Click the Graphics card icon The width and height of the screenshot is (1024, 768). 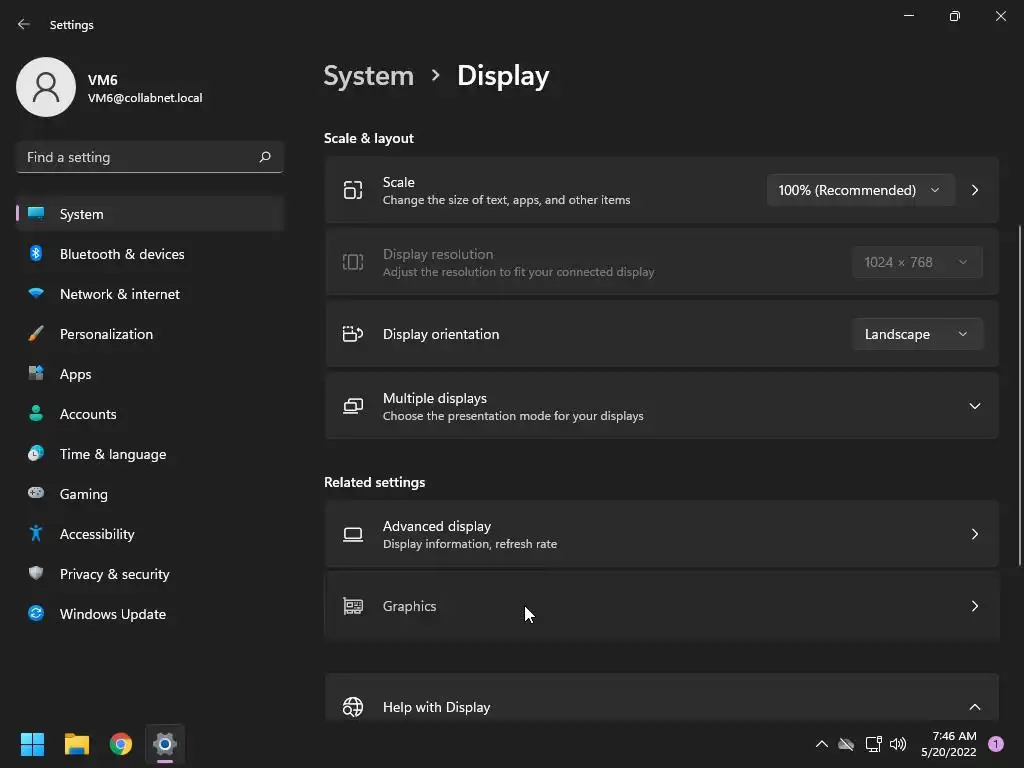click(353, 606)
